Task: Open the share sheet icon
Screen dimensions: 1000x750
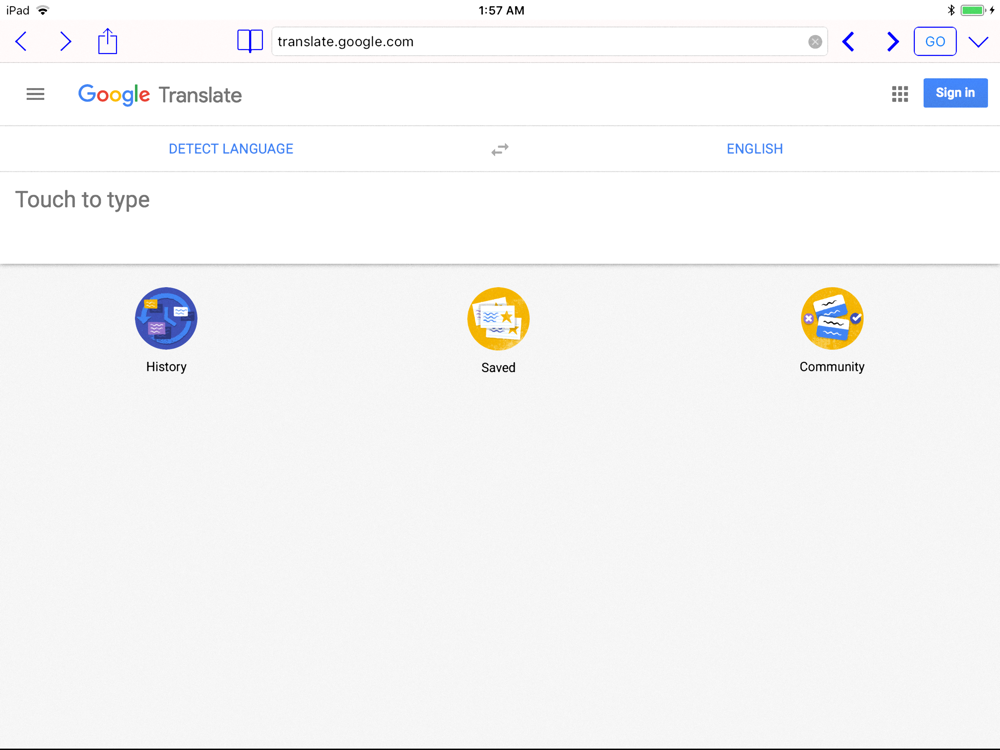Action: click(107, 41)
